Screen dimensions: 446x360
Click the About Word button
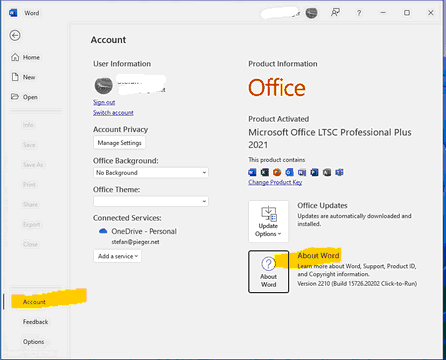click(268, 272)
